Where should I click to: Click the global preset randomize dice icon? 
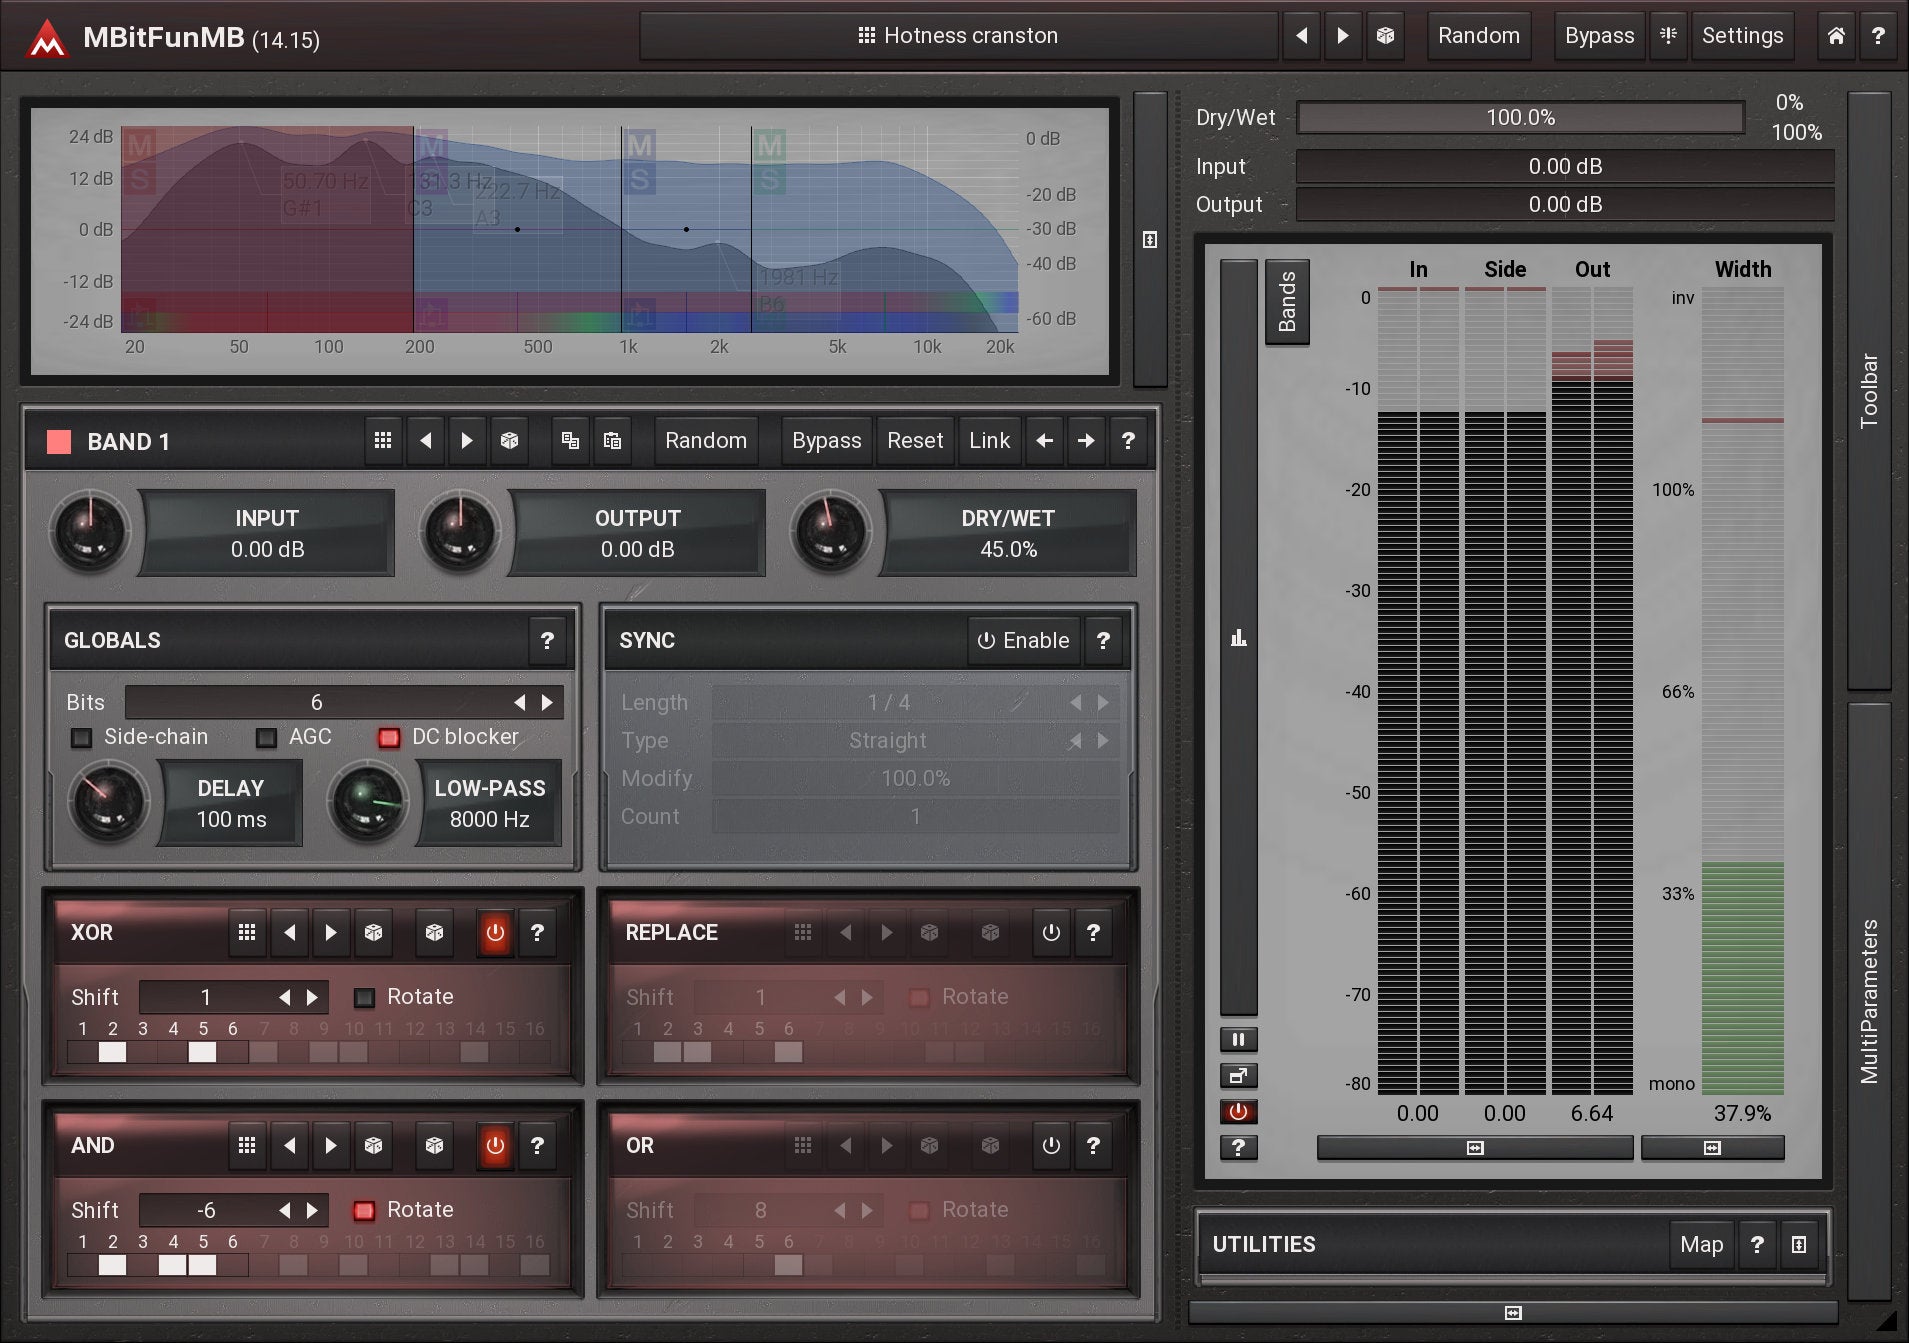coord(1385,36)
